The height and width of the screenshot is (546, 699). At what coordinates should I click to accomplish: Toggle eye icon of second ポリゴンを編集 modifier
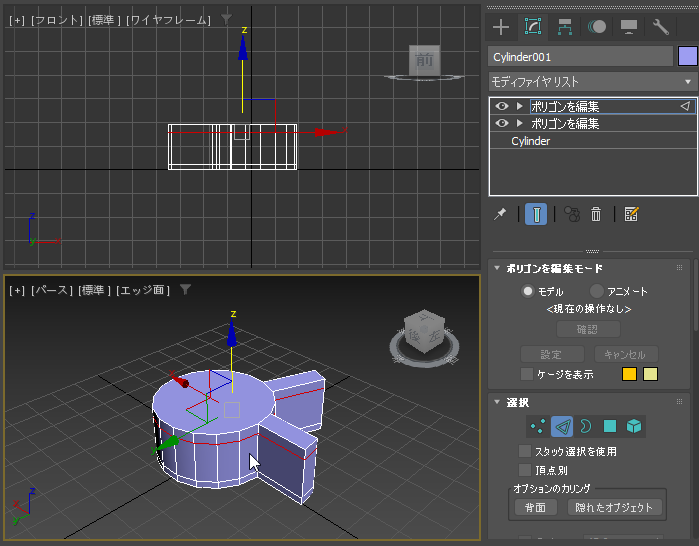[x=502, y=123]
